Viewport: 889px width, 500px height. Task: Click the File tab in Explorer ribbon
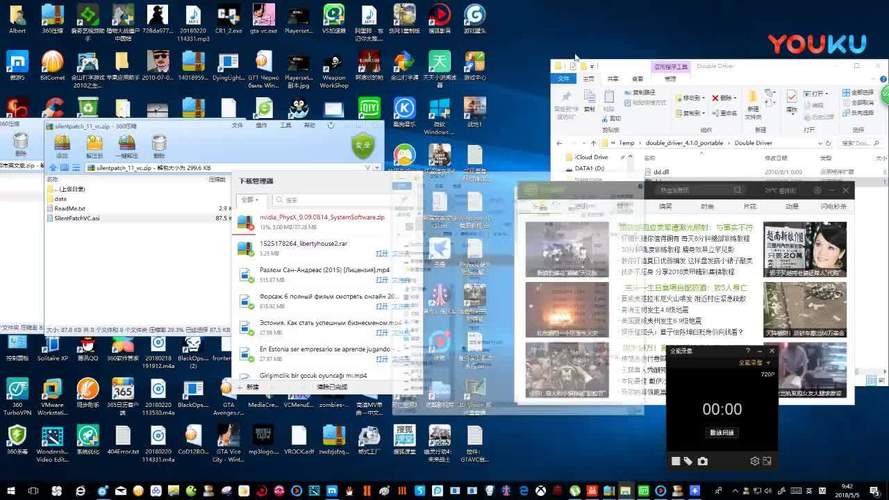coord(564,79)
